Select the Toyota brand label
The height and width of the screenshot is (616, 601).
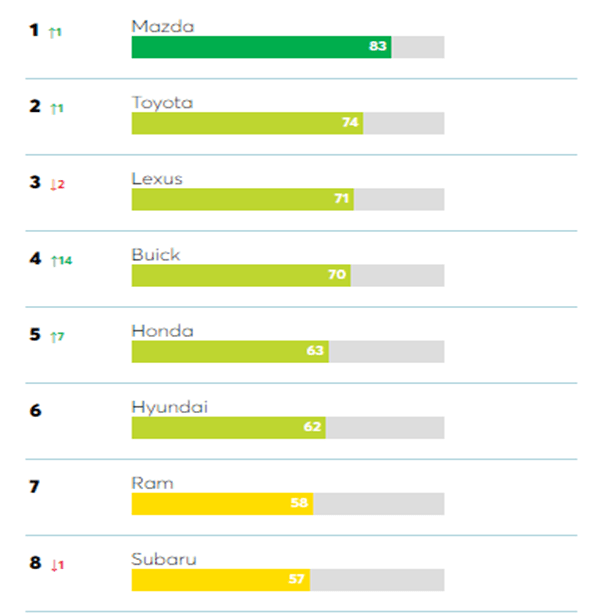click(162, 102)
